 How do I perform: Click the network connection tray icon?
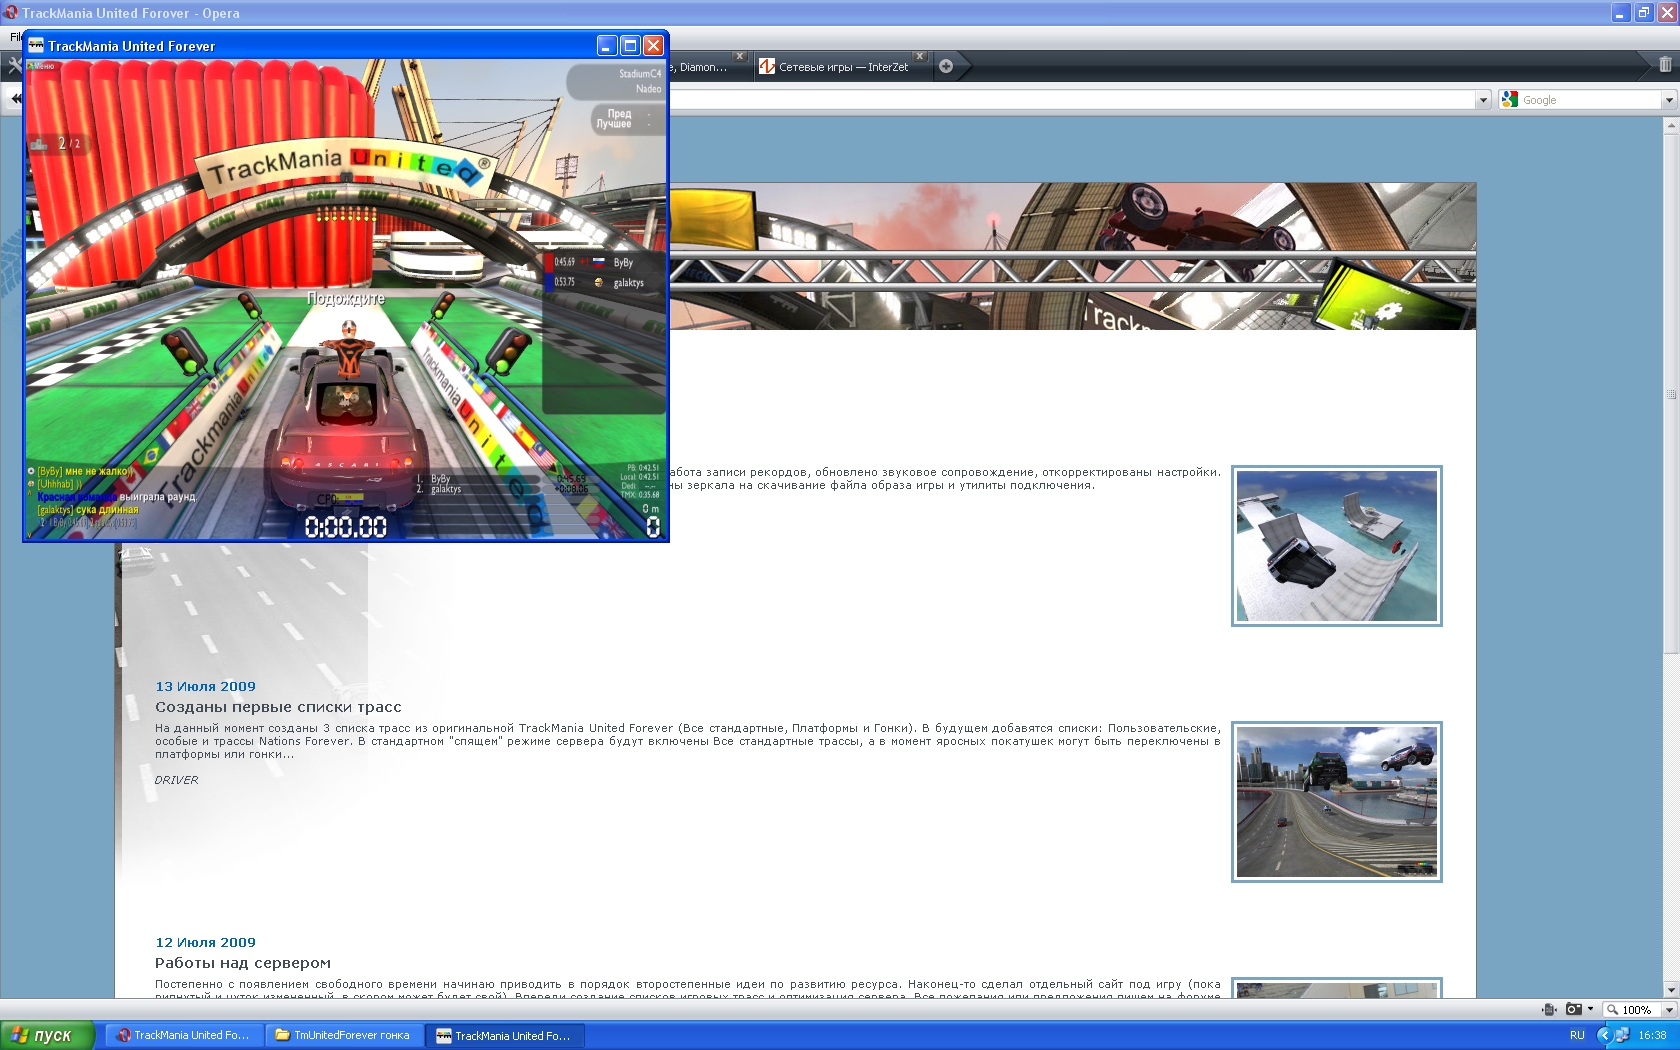click(1622, 1035)
